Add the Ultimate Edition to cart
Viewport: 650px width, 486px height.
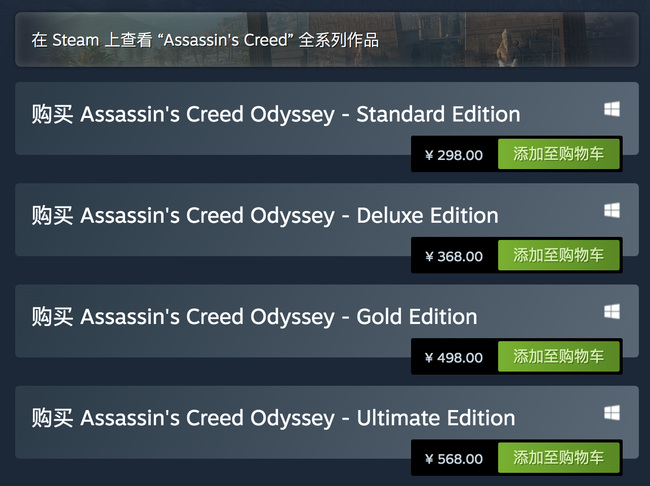(x=558, y=458)
